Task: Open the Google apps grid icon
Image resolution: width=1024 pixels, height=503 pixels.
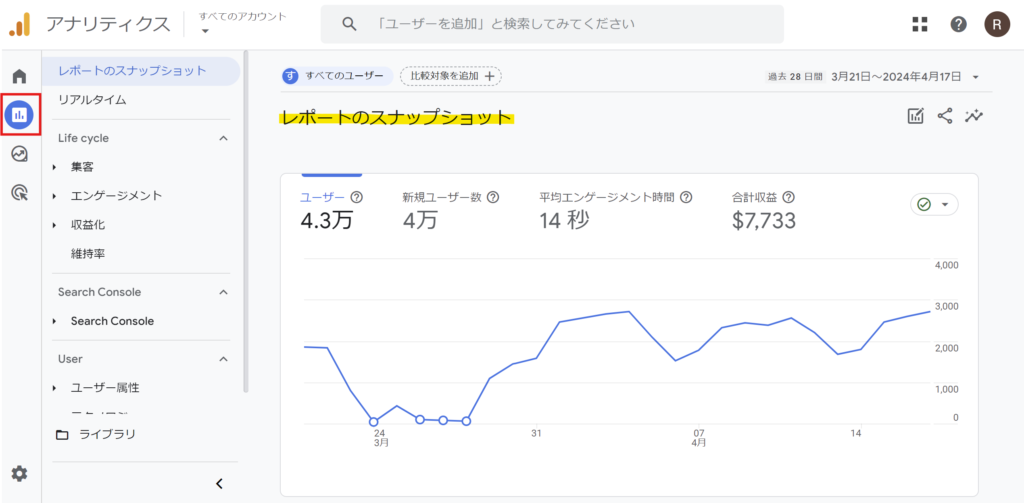Action: click(920, 24)
